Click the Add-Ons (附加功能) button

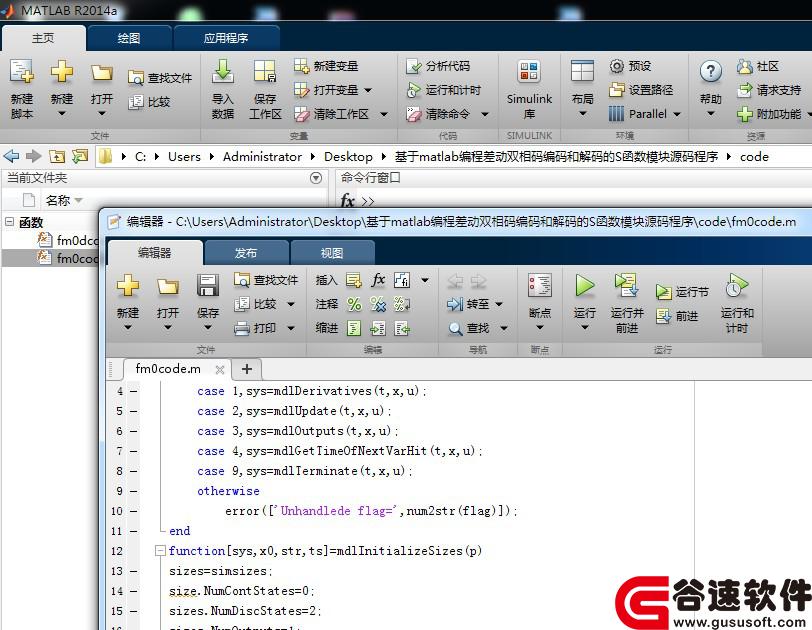(x=770, y=114)
